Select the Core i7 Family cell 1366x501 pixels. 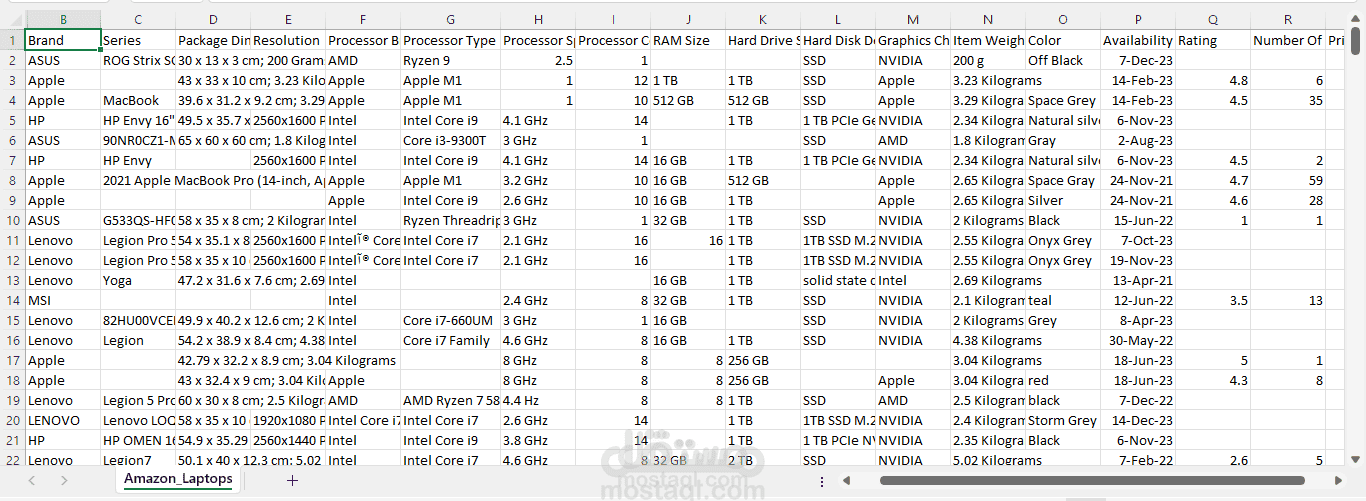[451, 341]
